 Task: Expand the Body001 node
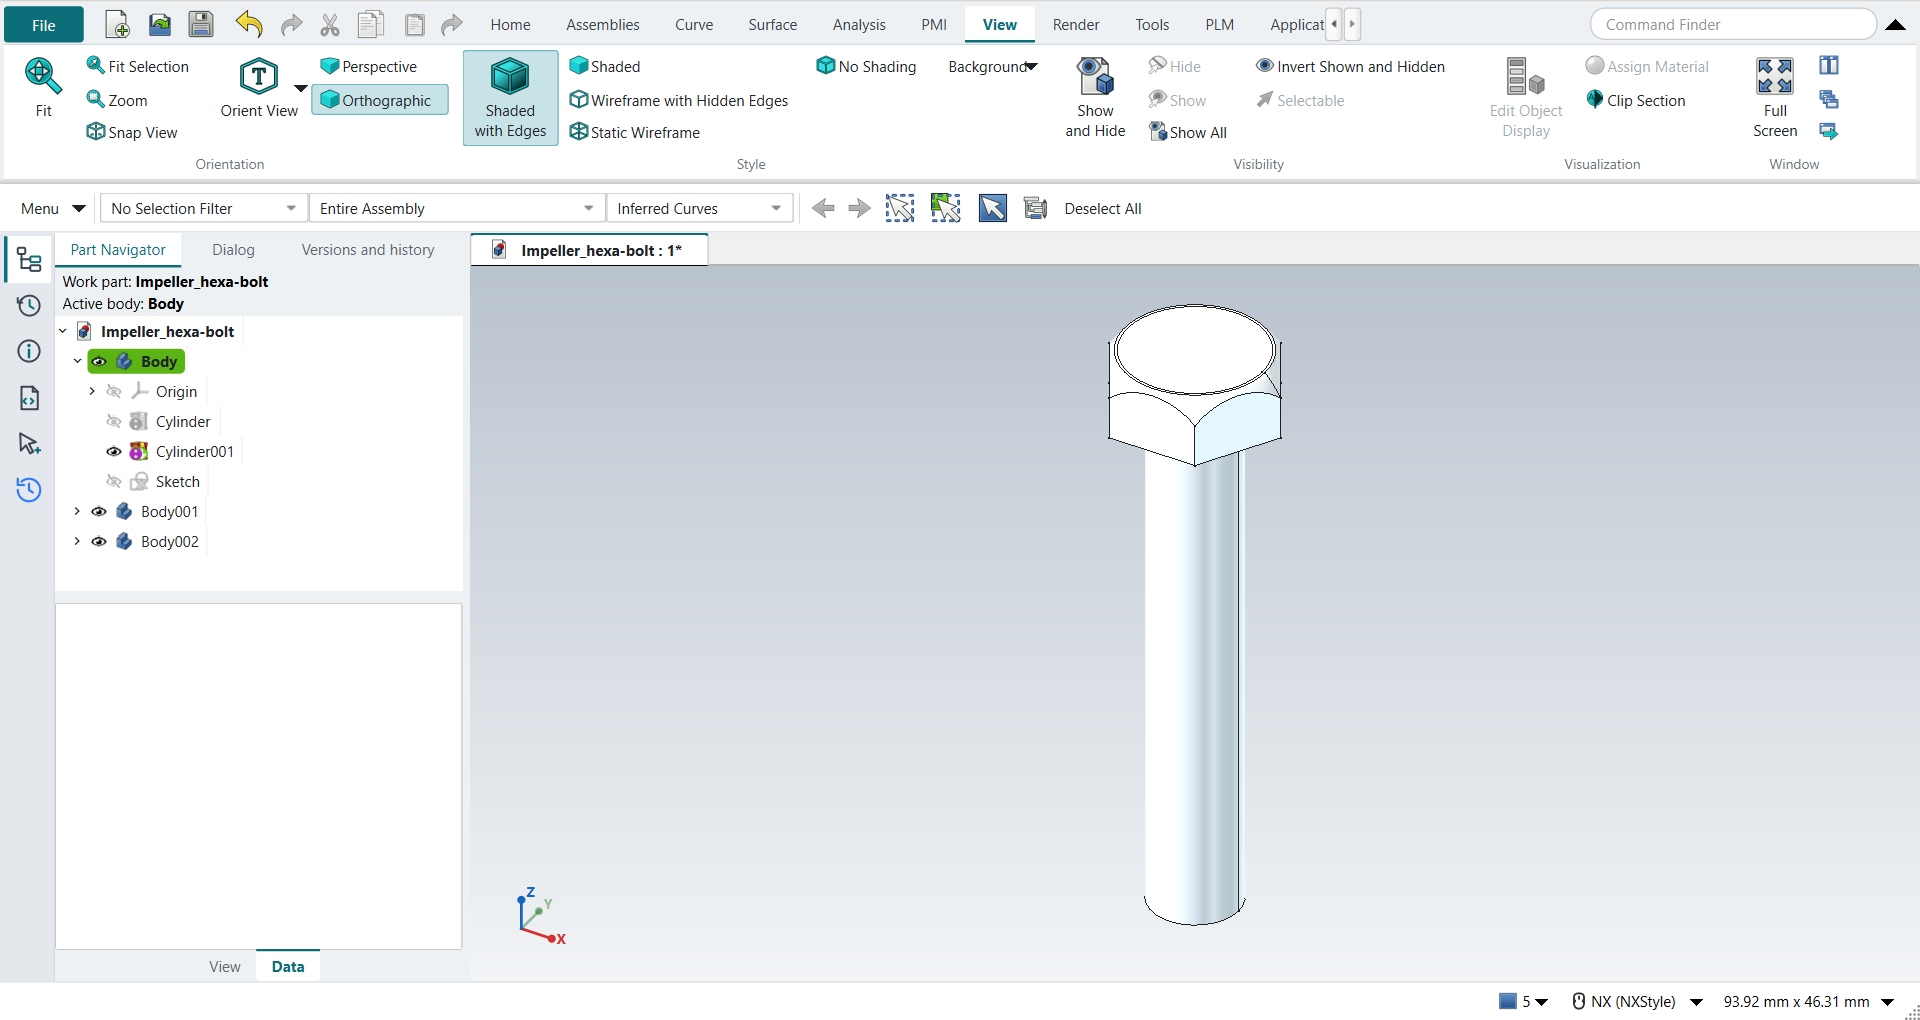pyautogui.click(x=77, y=511)
